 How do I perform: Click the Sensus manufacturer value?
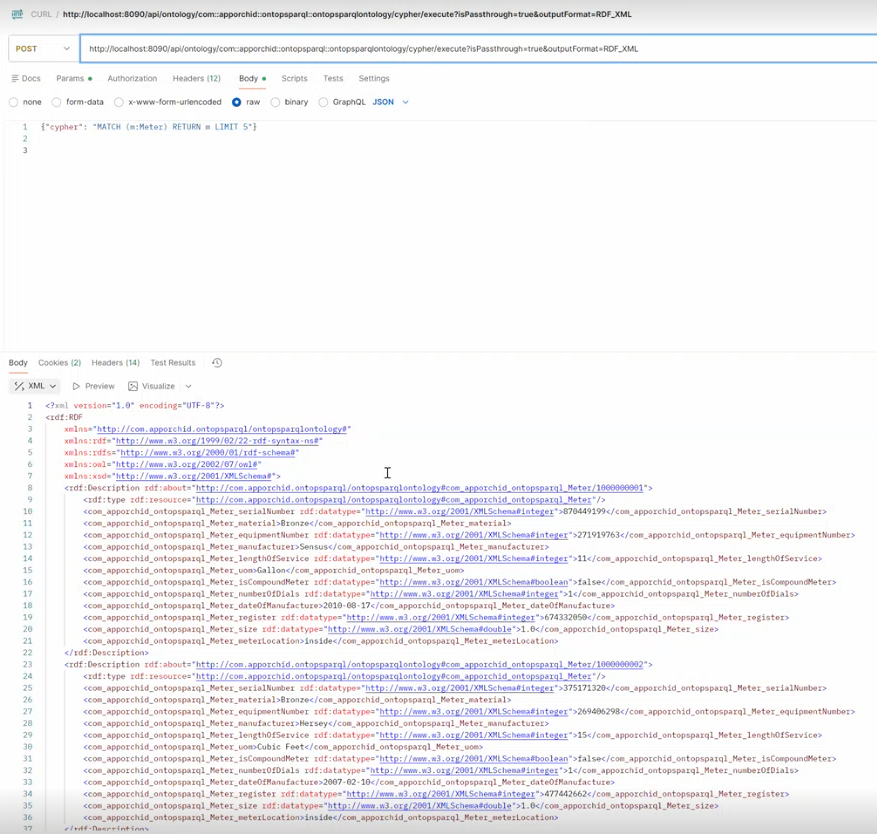pos(313,546)
